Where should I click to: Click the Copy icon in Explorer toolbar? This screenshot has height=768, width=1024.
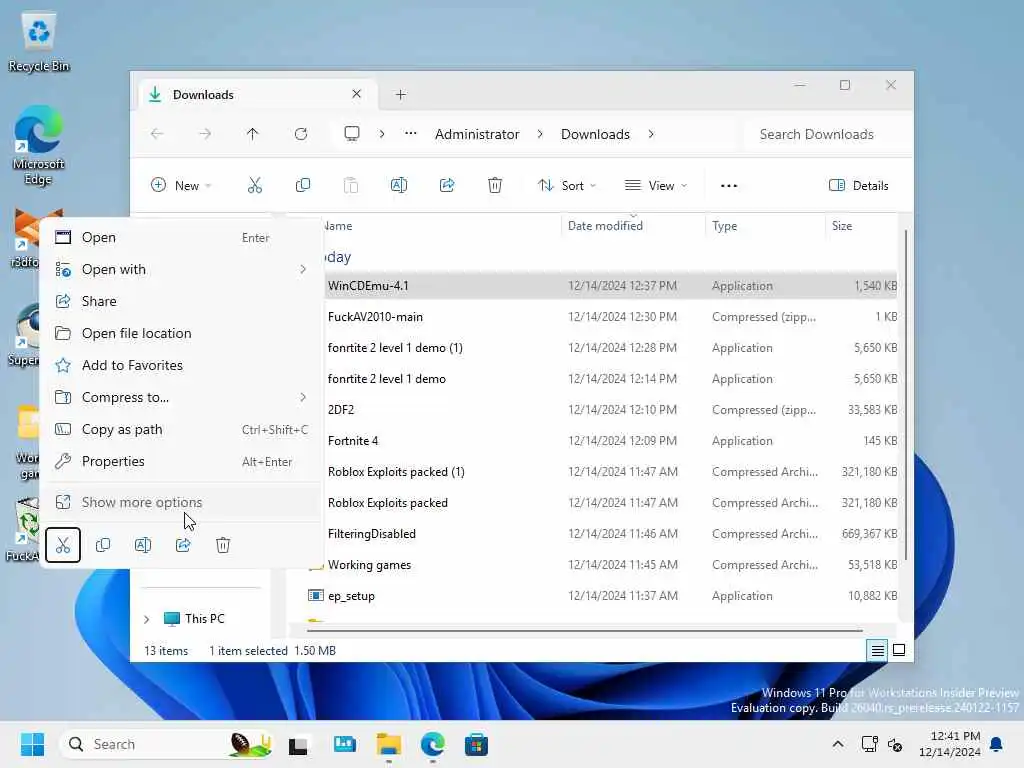(302, 185)
